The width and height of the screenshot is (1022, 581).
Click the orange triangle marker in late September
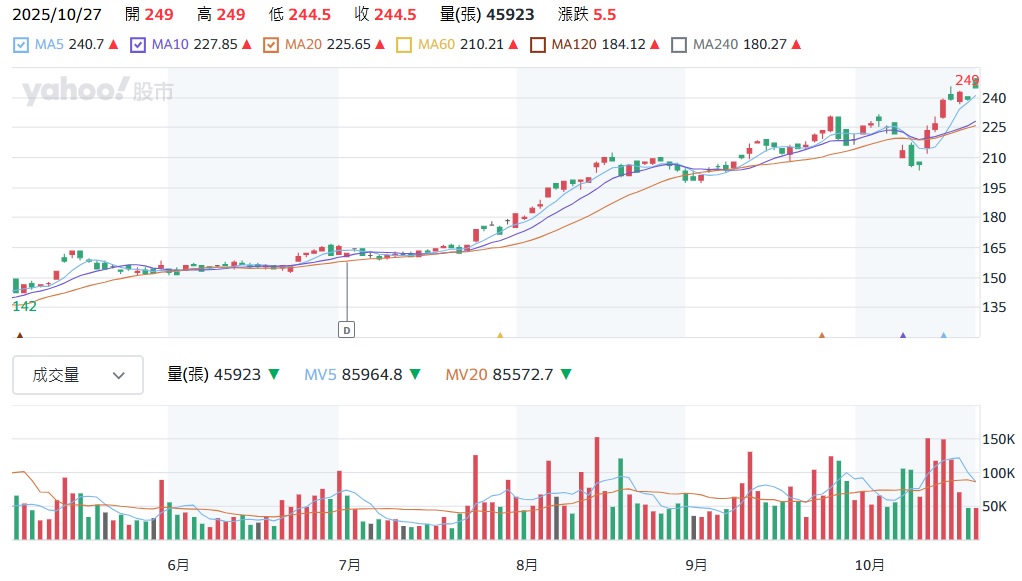point(822,336)
